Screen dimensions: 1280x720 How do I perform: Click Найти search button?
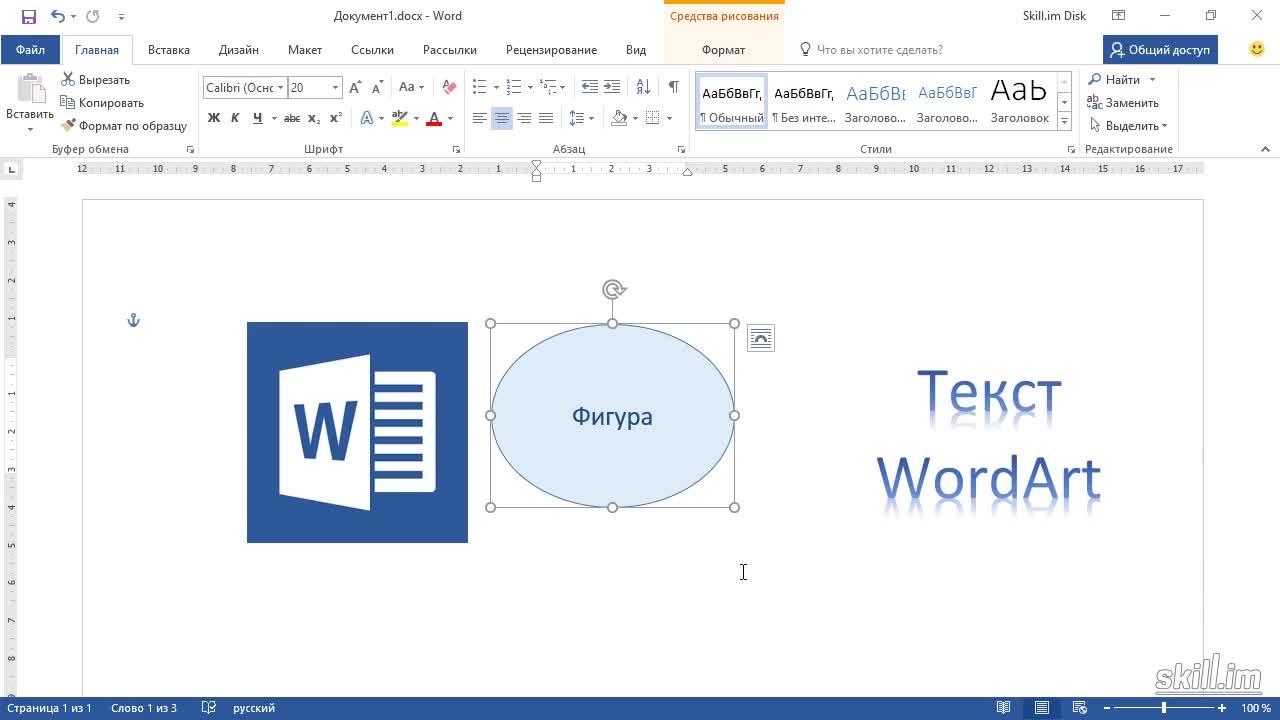pos(1115,80)
